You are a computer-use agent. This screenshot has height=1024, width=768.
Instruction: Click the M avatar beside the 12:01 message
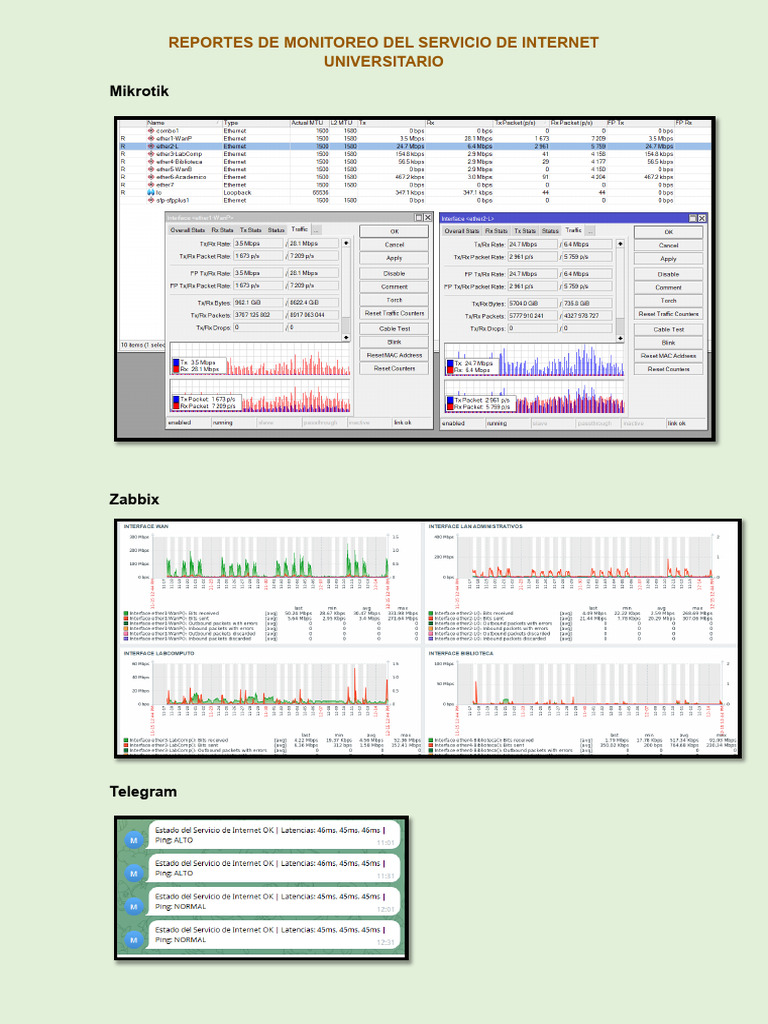(x=134, y=906)
